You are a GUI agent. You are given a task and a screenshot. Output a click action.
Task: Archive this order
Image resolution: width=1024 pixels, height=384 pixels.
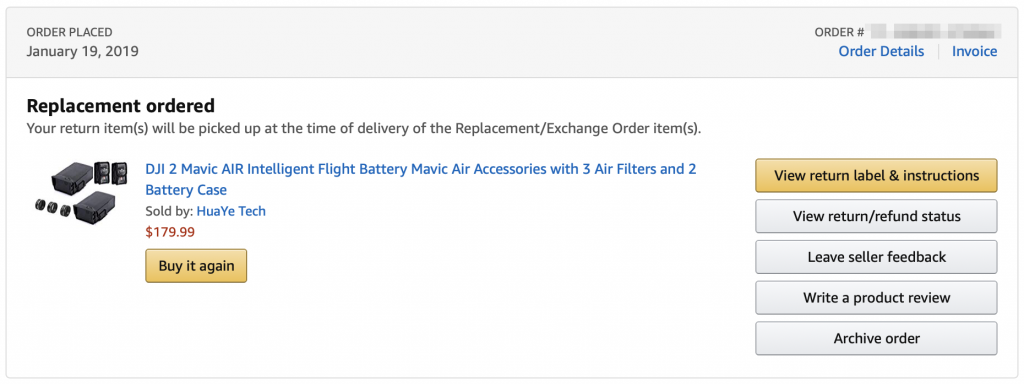(876, 338)
